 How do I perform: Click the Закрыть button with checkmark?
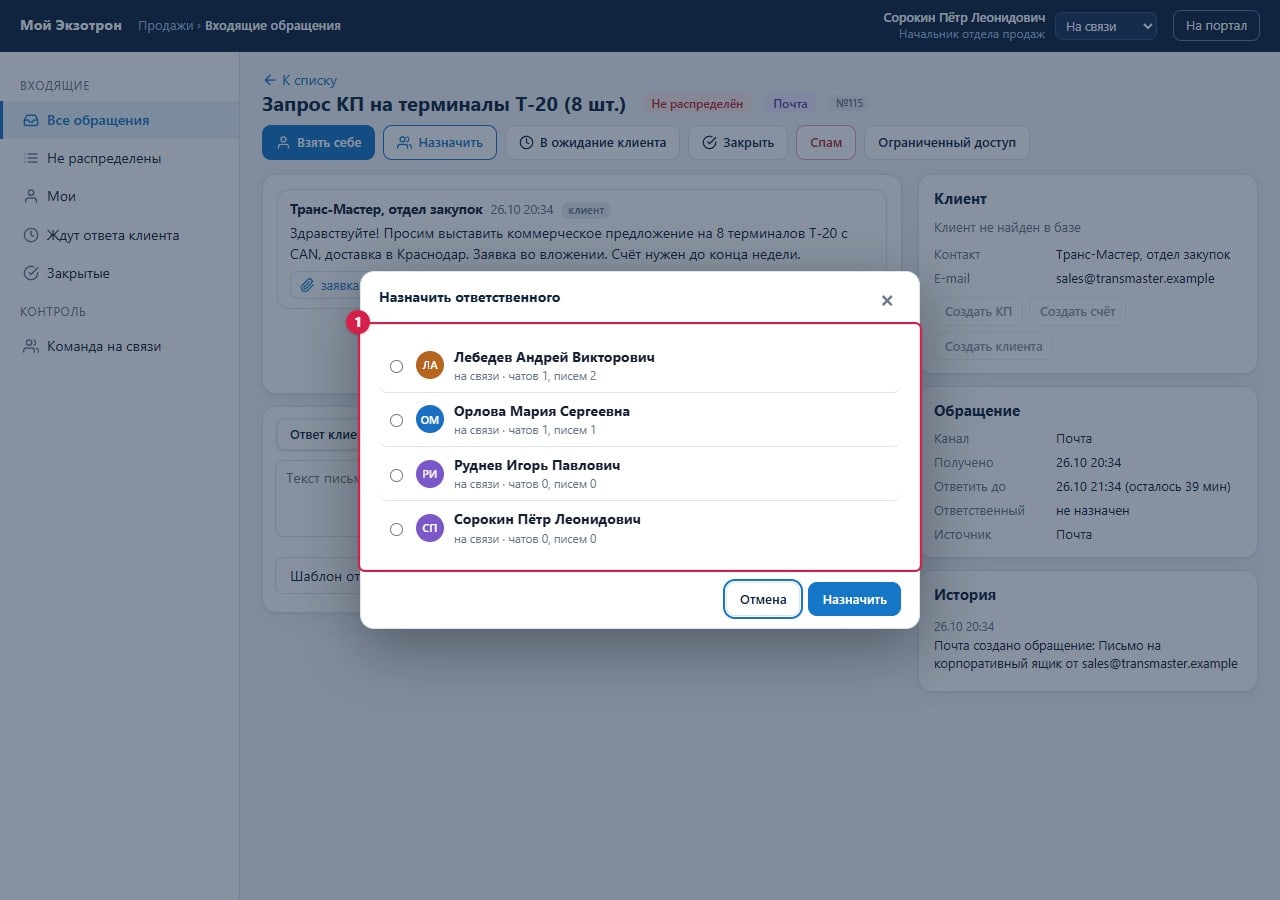(x=738, y=142)
